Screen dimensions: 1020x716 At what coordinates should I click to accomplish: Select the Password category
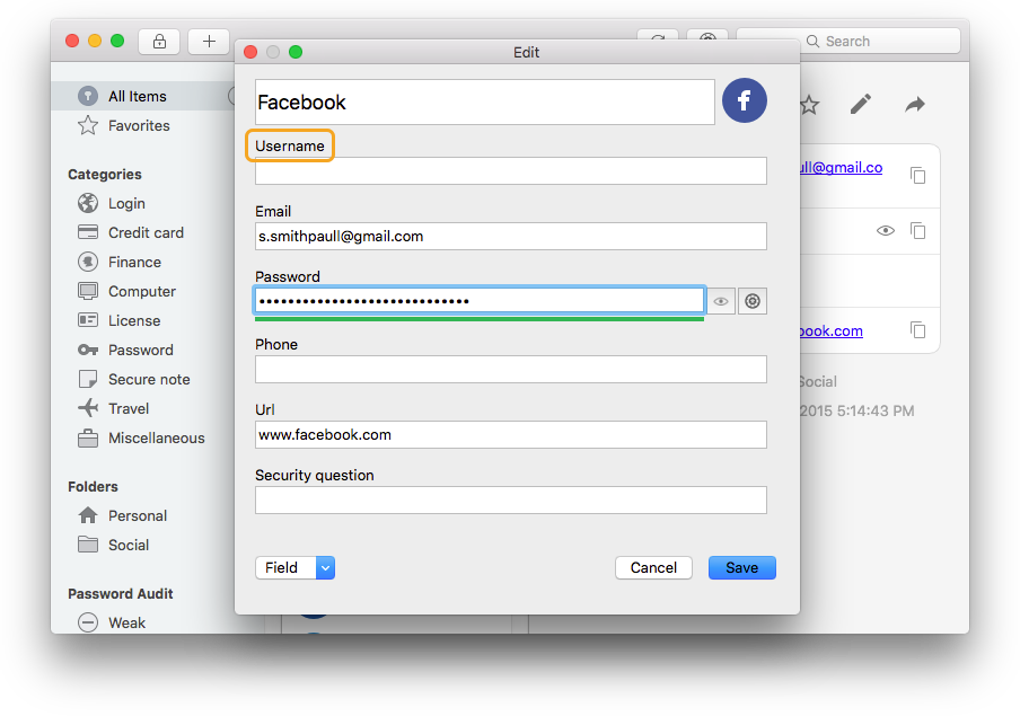click(141, 350)
